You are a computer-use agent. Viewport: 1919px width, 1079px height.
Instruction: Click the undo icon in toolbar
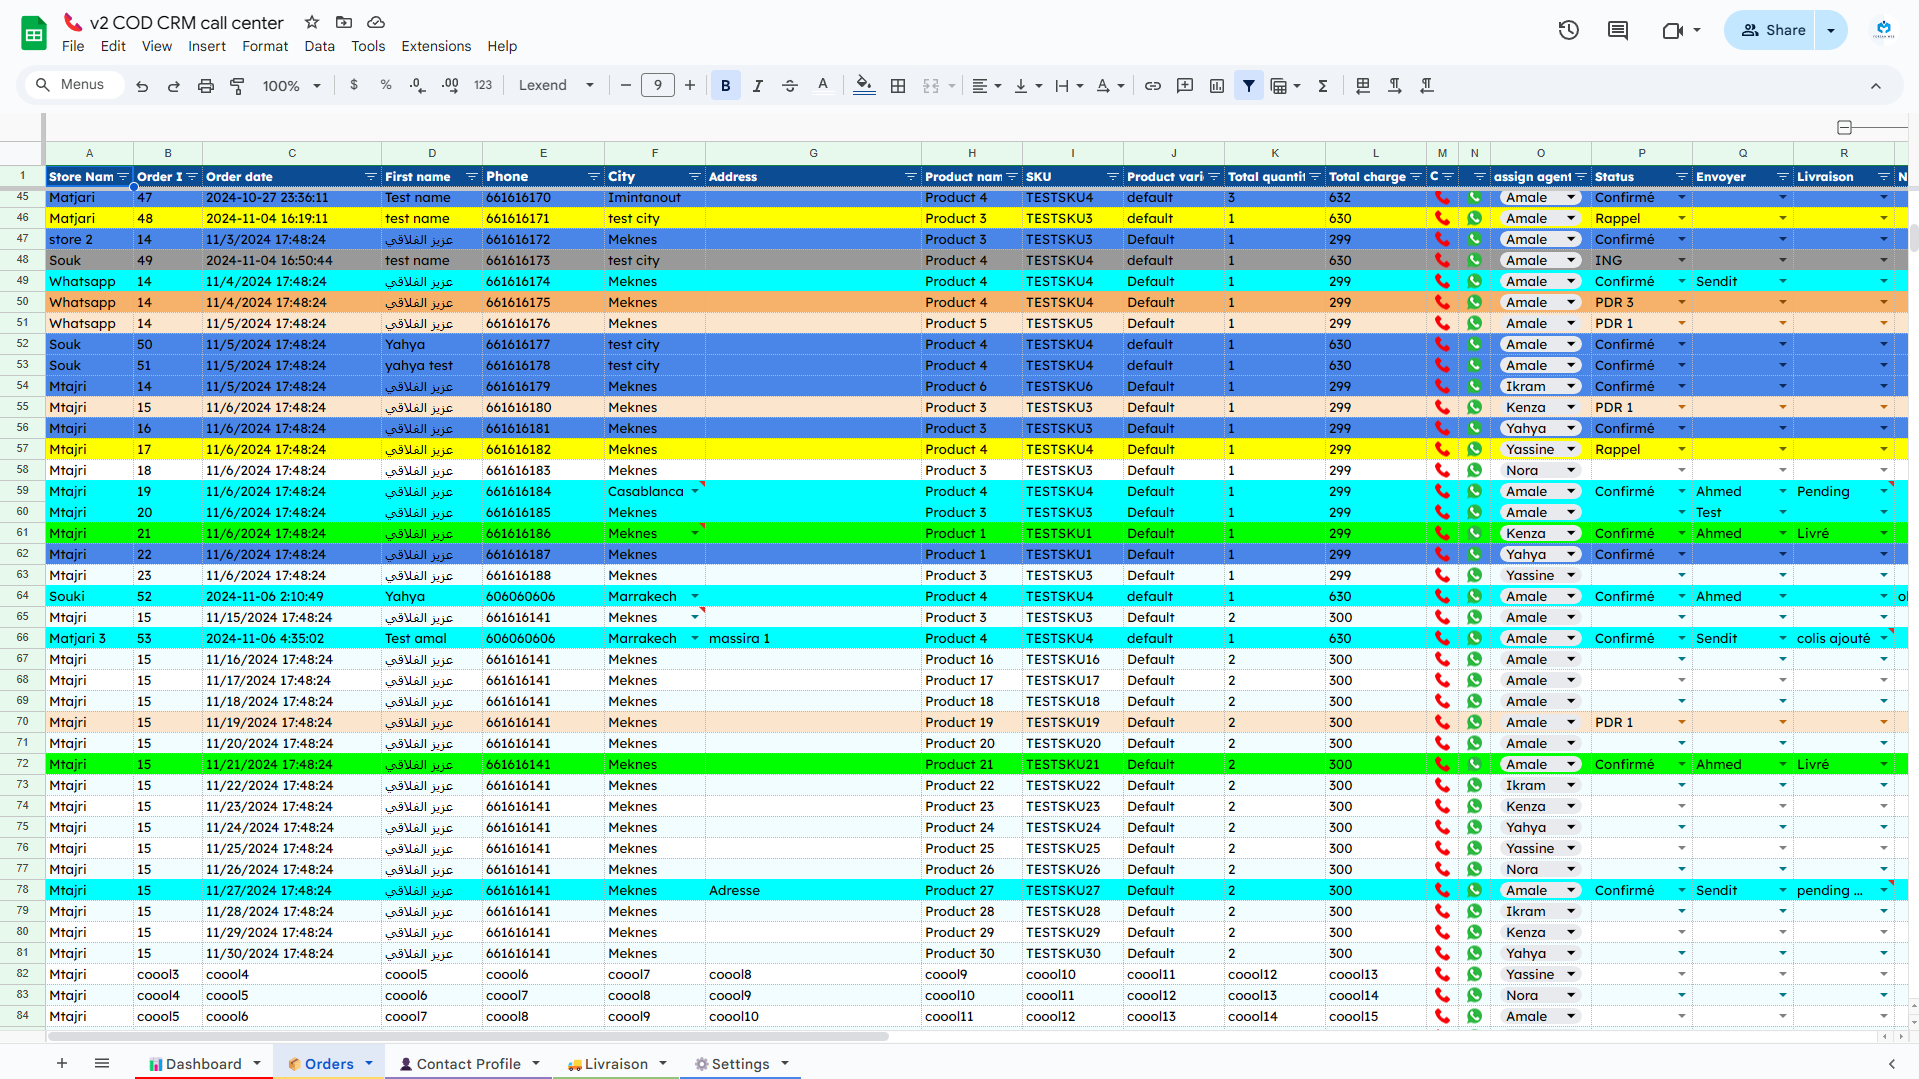pos(142,86)
